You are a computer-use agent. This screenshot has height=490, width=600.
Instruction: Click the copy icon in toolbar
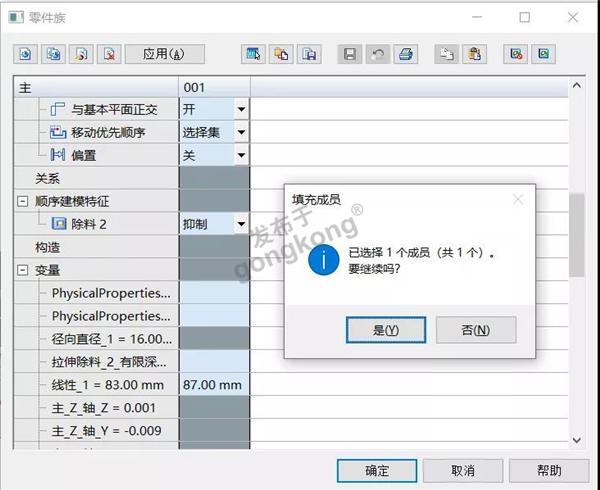[449, 54]
